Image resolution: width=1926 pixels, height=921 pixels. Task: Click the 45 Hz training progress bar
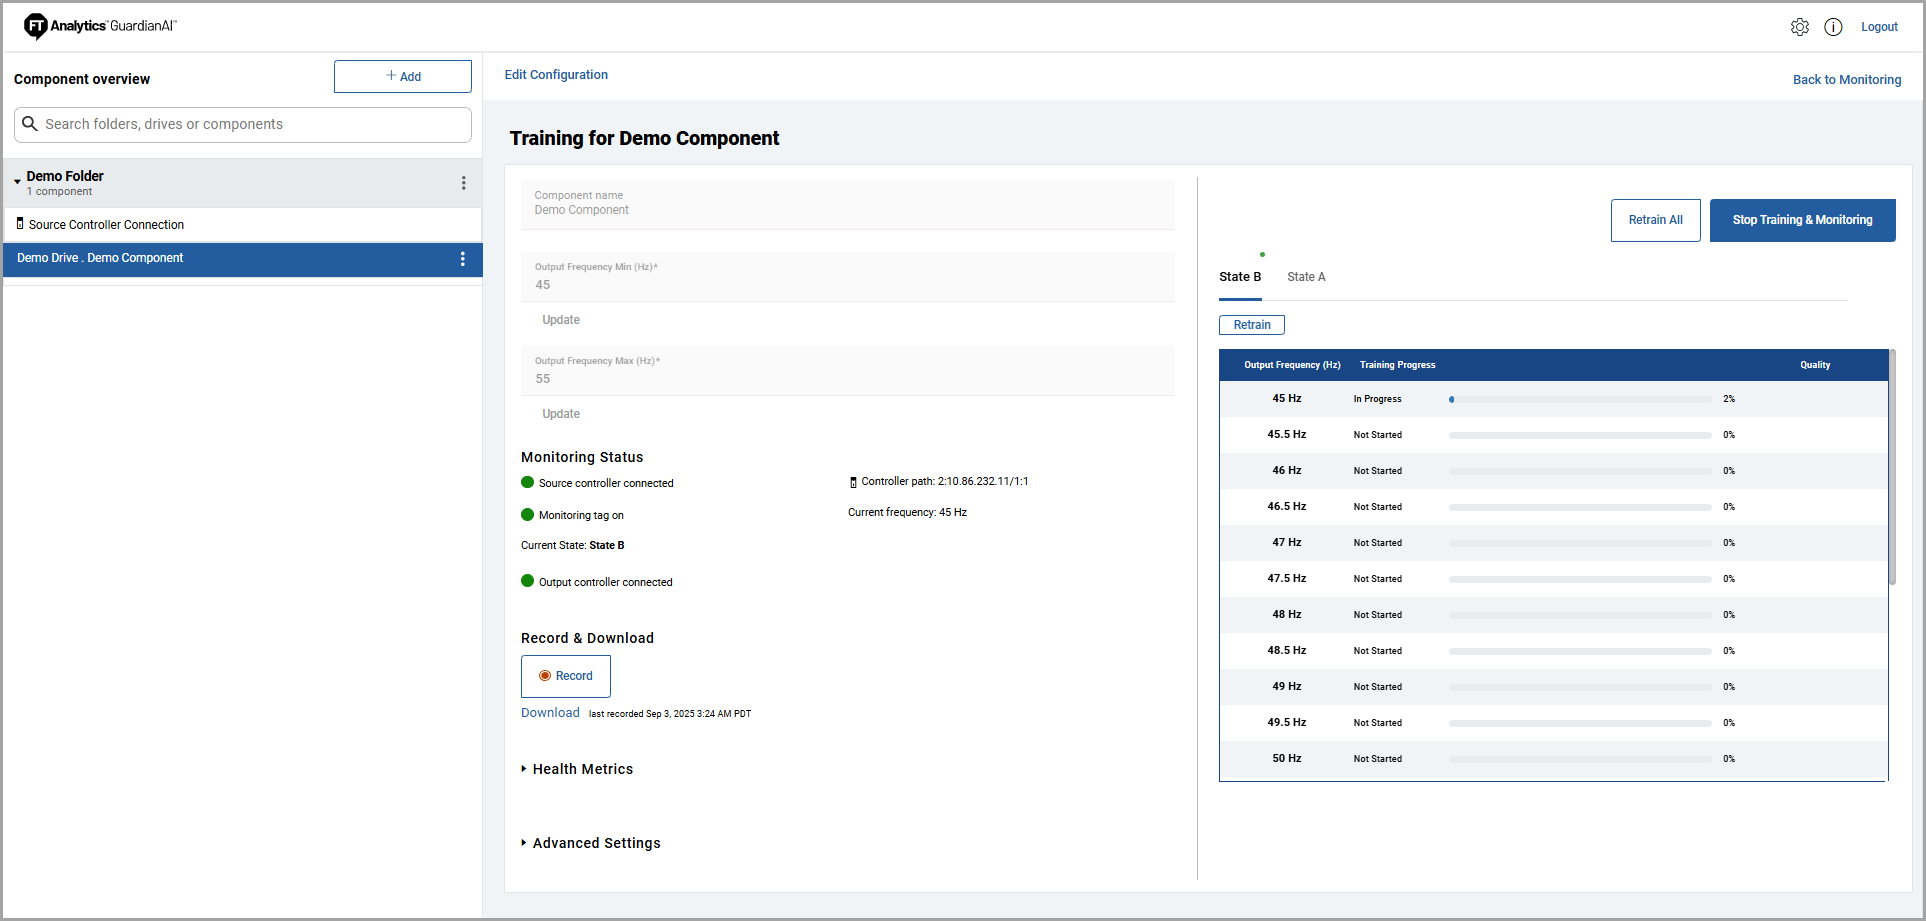[1580, 399]
